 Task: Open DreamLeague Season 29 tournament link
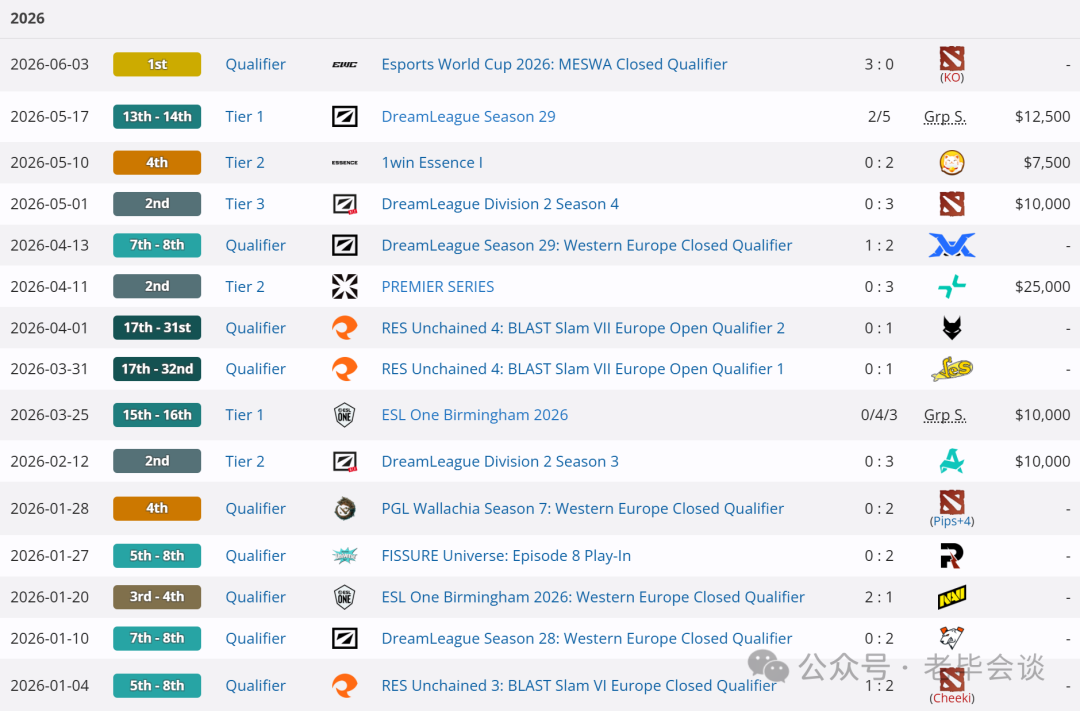[x=468, y=116]
